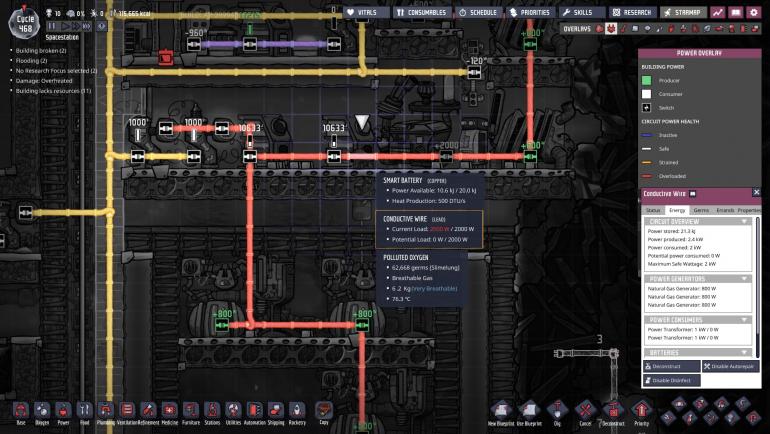
Task: Collapse the Batteries section
Action: coord(698,353)
